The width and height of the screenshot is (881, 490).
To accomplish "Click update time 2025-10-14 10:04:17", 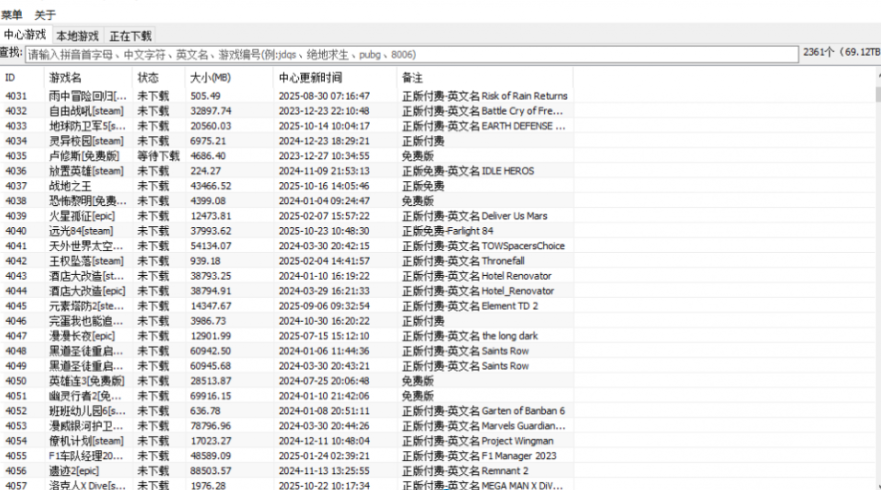I will tap(324, 126).
